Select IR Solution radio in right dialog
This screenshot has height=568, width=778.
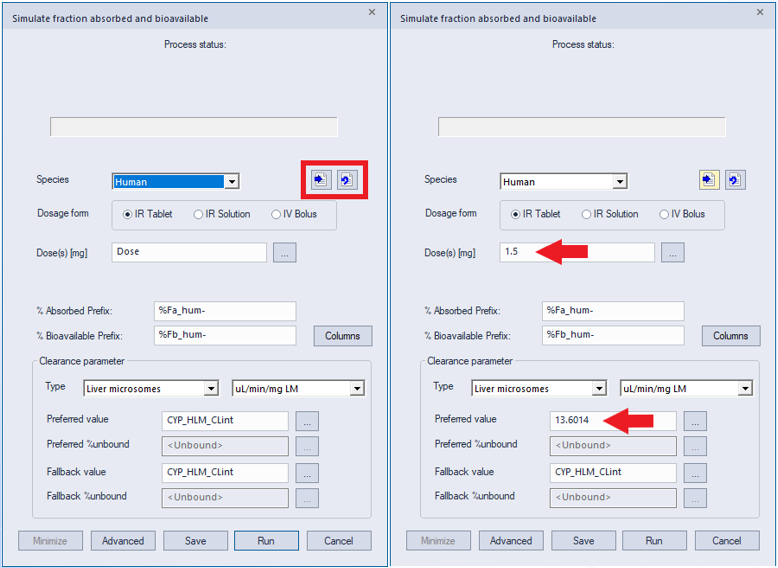[x=610, y=214]
